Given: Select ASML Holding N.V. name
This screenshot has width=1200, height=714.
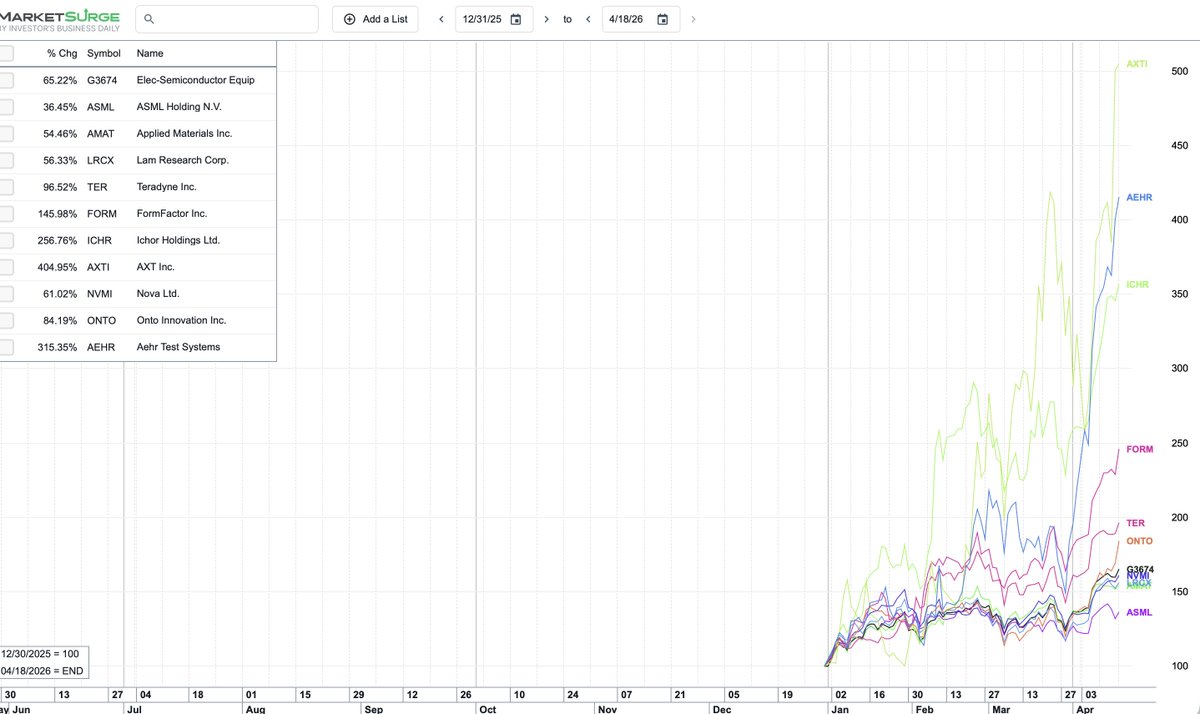Looking at the screenshot, I should [x=179, y=107].
